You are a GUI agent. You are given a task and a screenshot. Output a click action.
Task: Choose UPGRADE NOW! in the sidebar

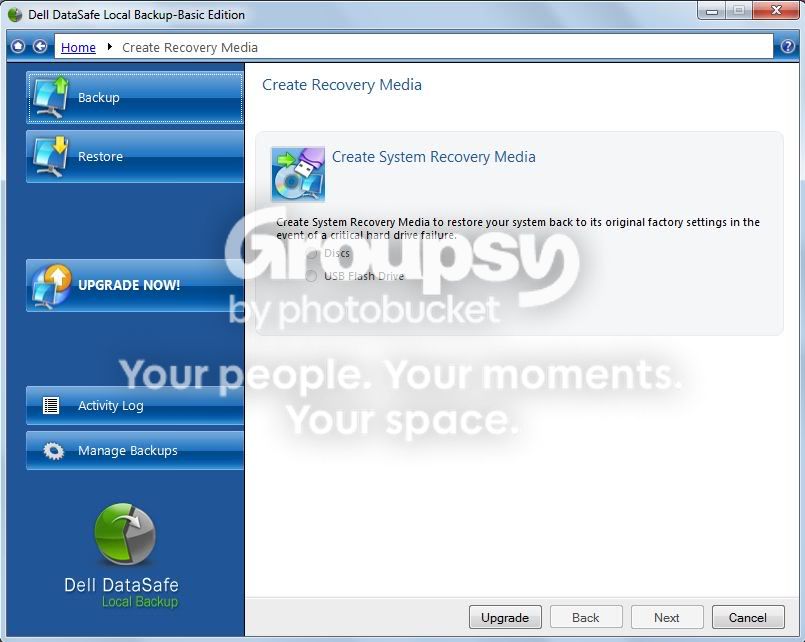click(135, 285)
